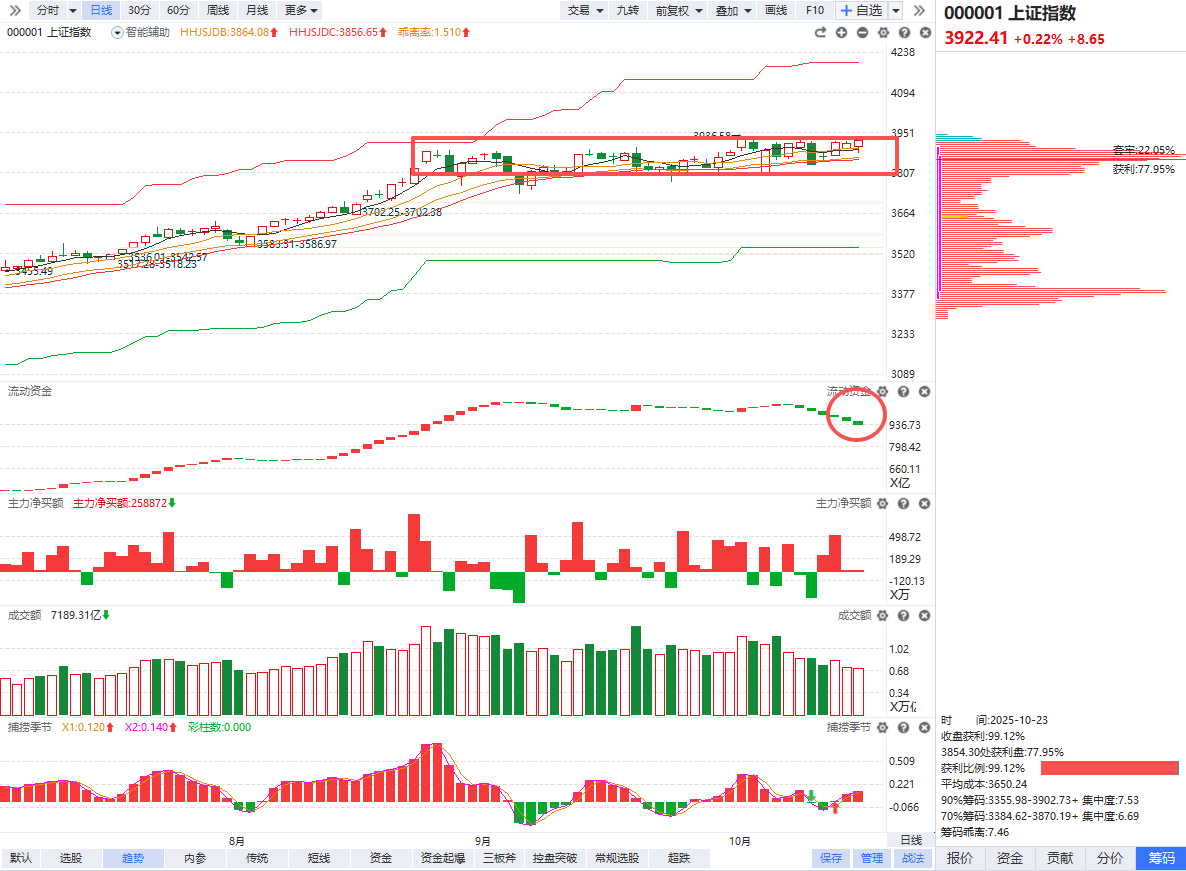Switch to 筹码 chip distribution tab
This screenshot has height=871, width=1186.
coord(1161,858)
